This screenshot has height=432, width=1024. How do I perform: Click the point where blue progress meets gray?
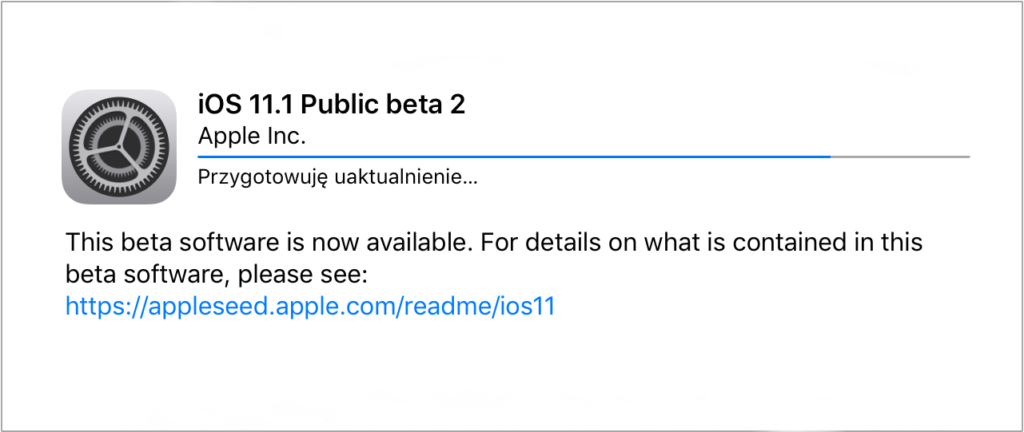[830, 156]
